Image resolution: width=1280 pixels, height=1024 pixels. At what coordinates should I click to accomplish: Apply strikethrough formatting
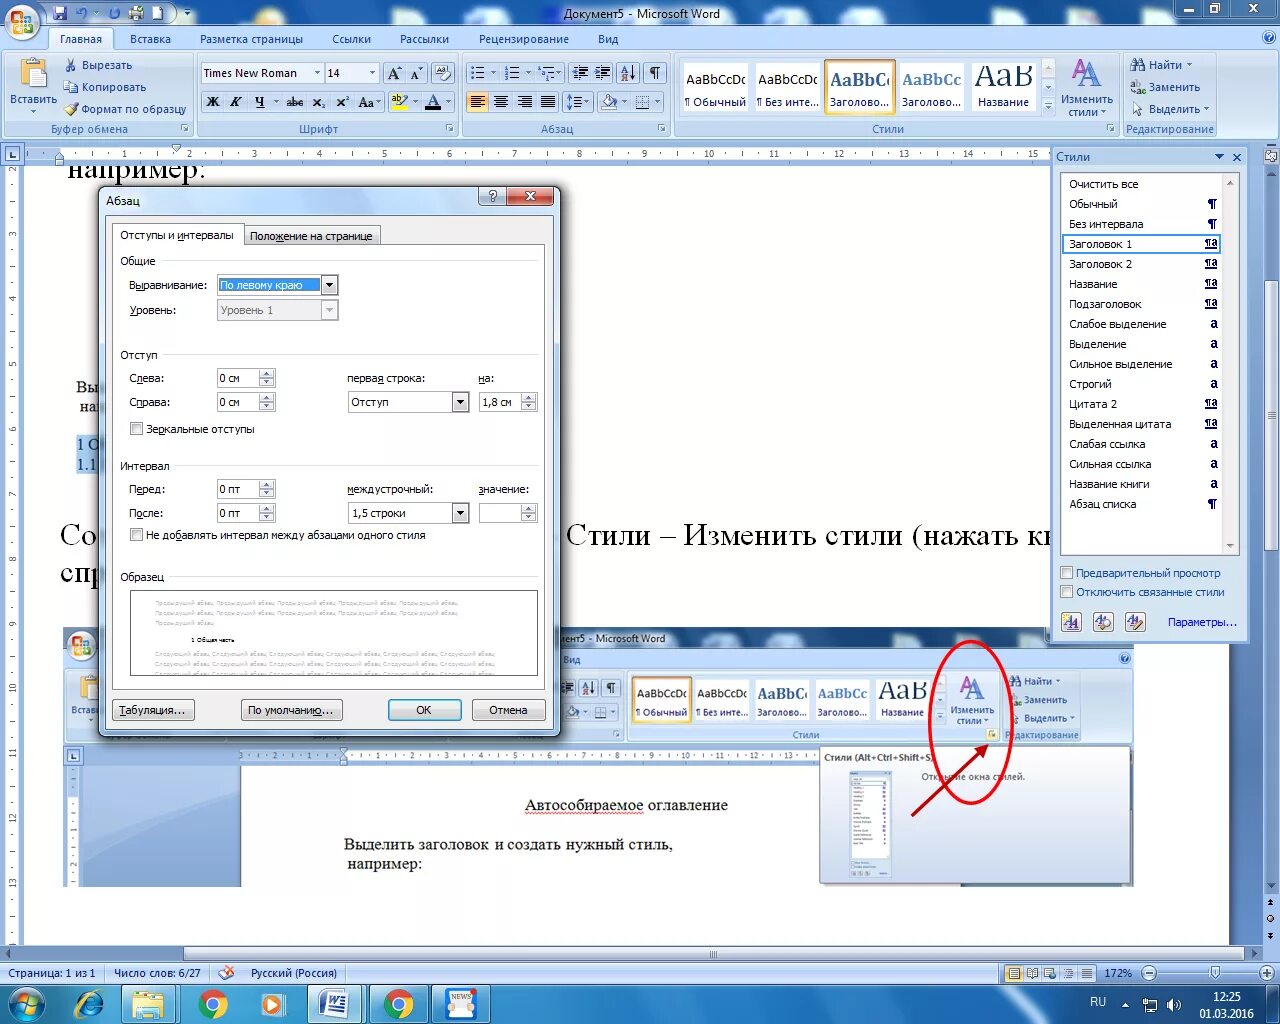click(294, 102)
